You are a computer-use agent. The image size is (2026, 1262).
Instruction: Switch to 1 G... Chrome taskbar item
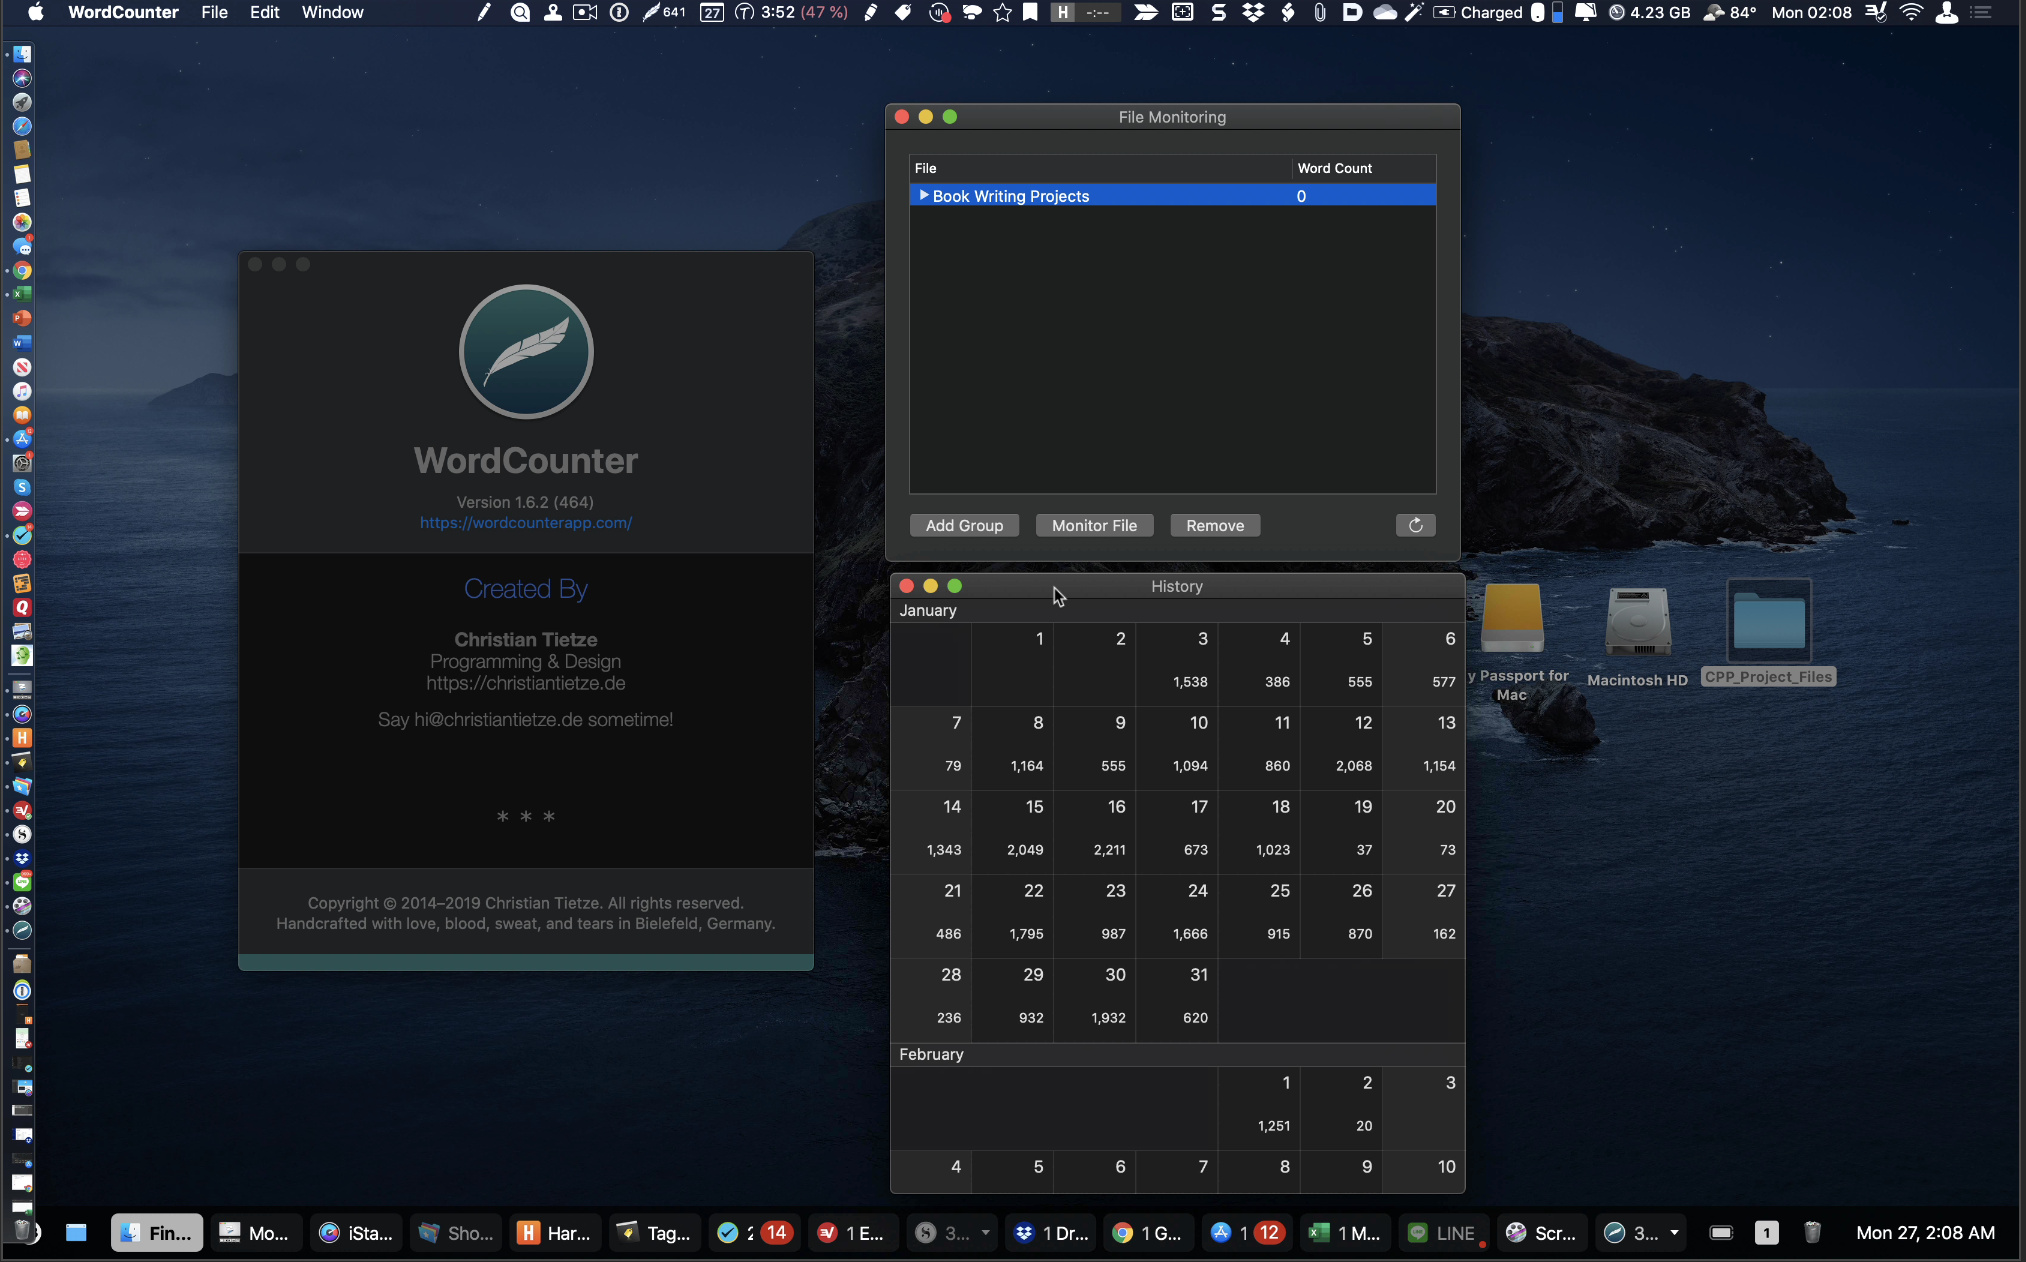coord(1149,1233)
